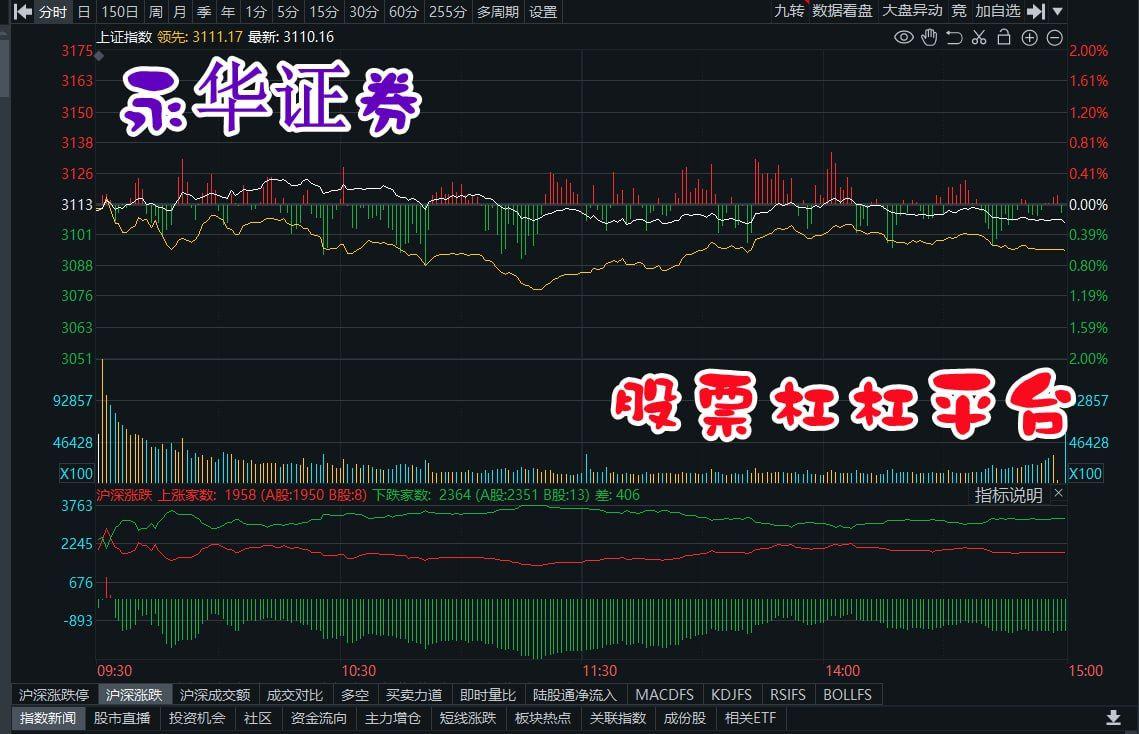Image resolution: width=1139 pixels, height=734 pixels.
Task: Click the forward arrow icon near 加自选
Action: 1037,12
